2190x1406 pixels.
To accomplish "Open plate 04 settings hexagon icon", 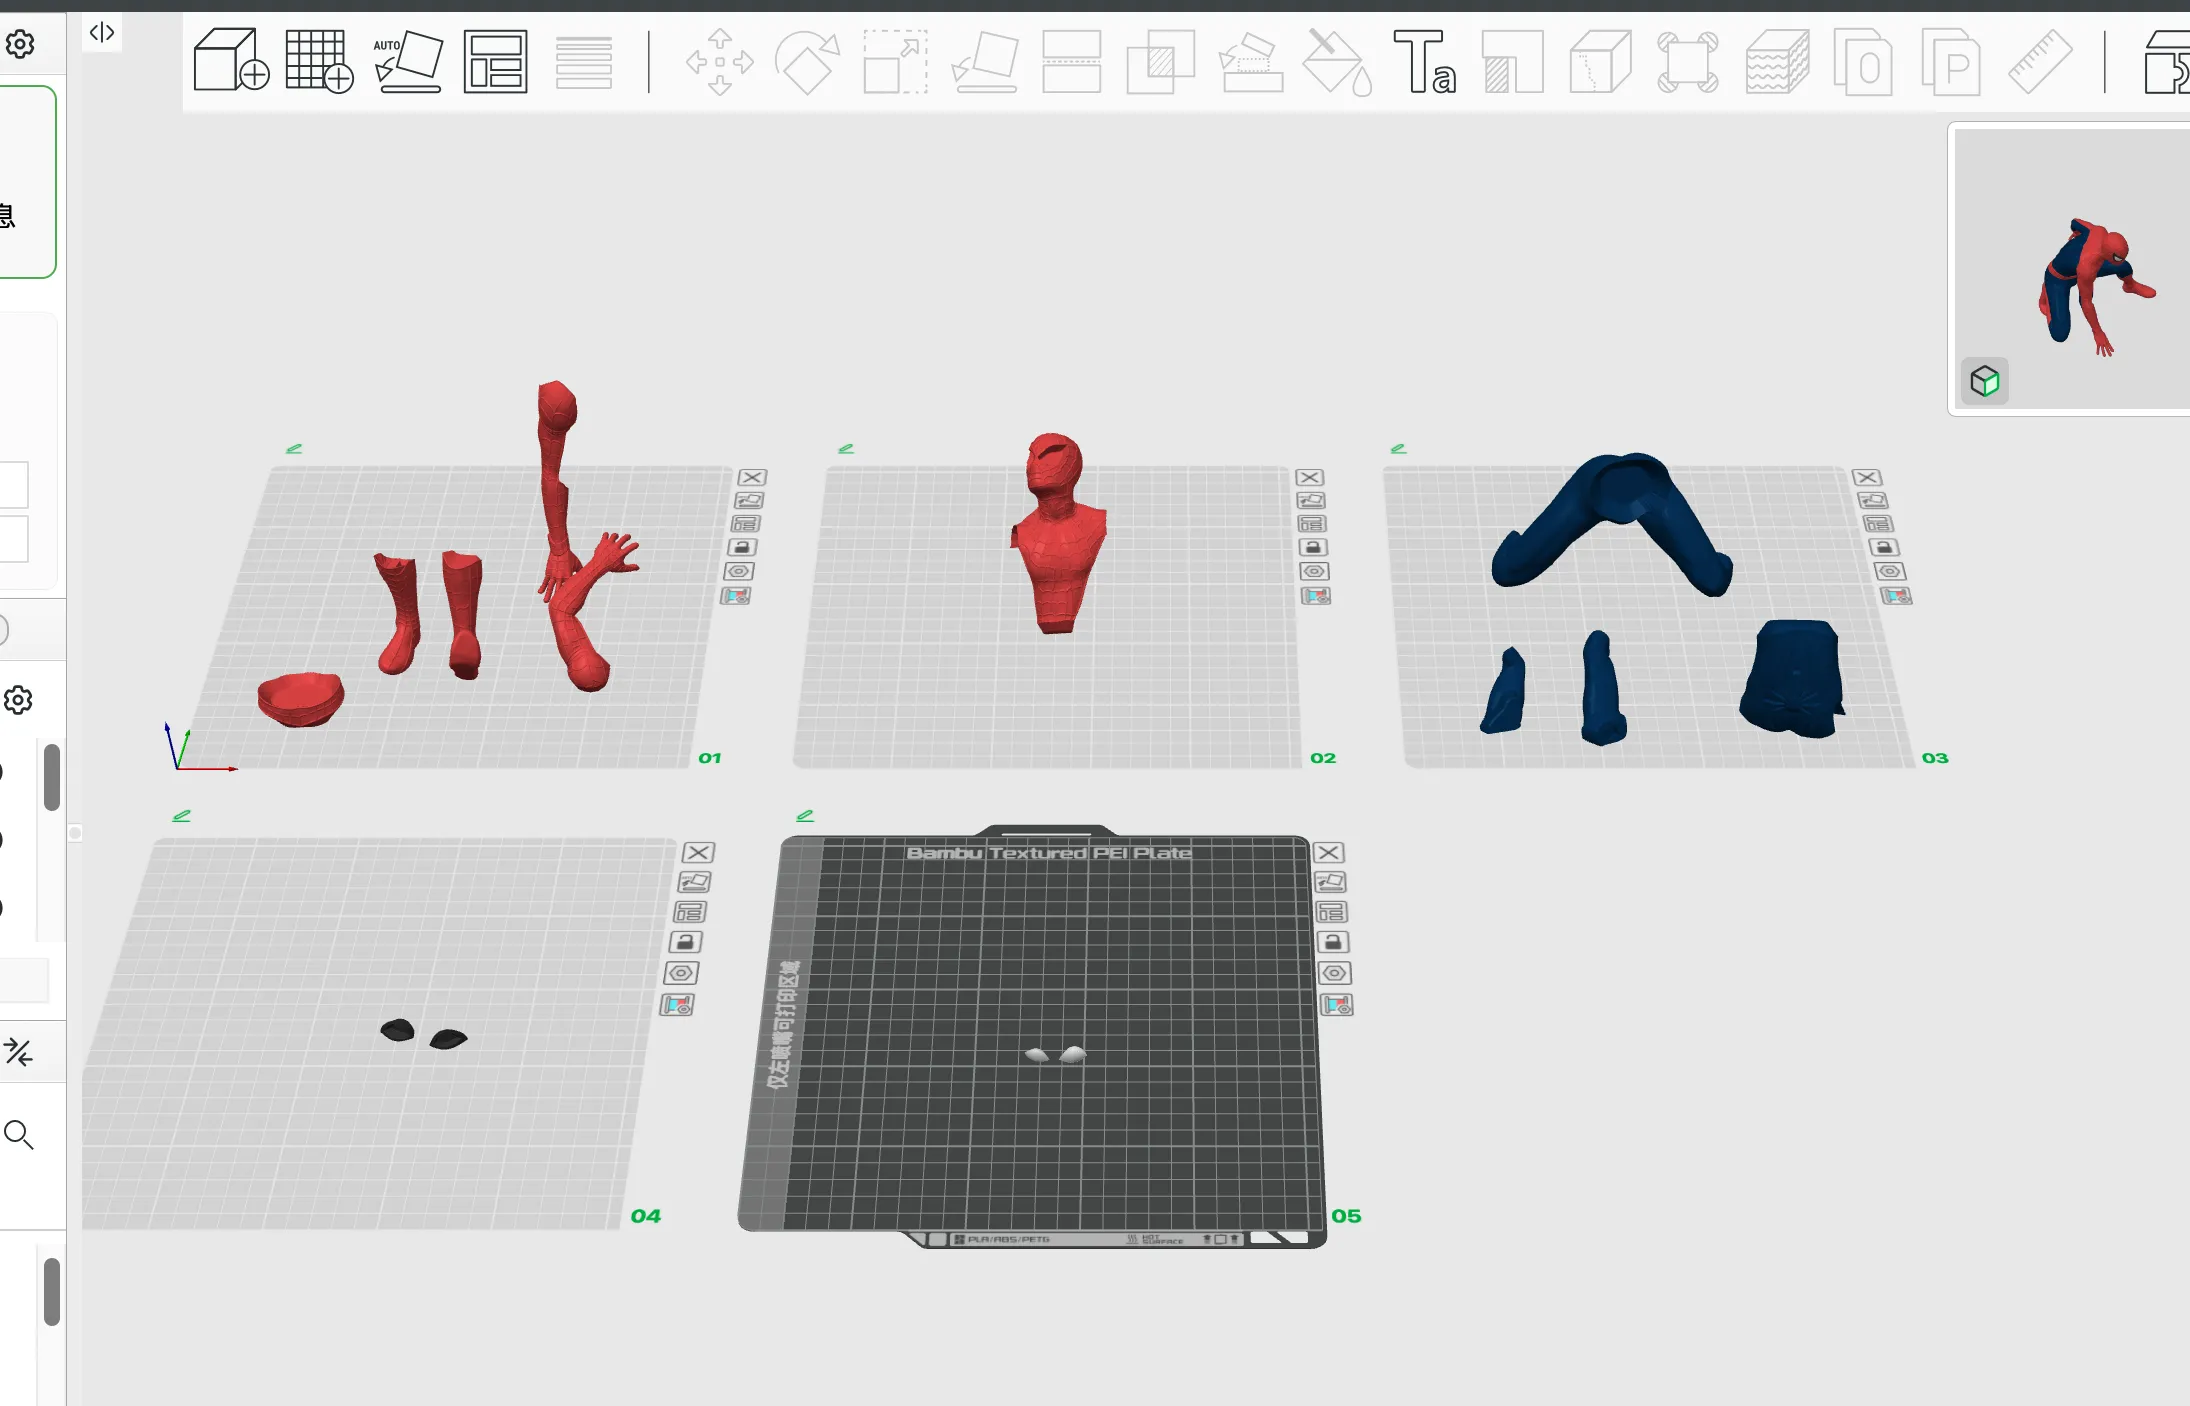I will [681, 973].
